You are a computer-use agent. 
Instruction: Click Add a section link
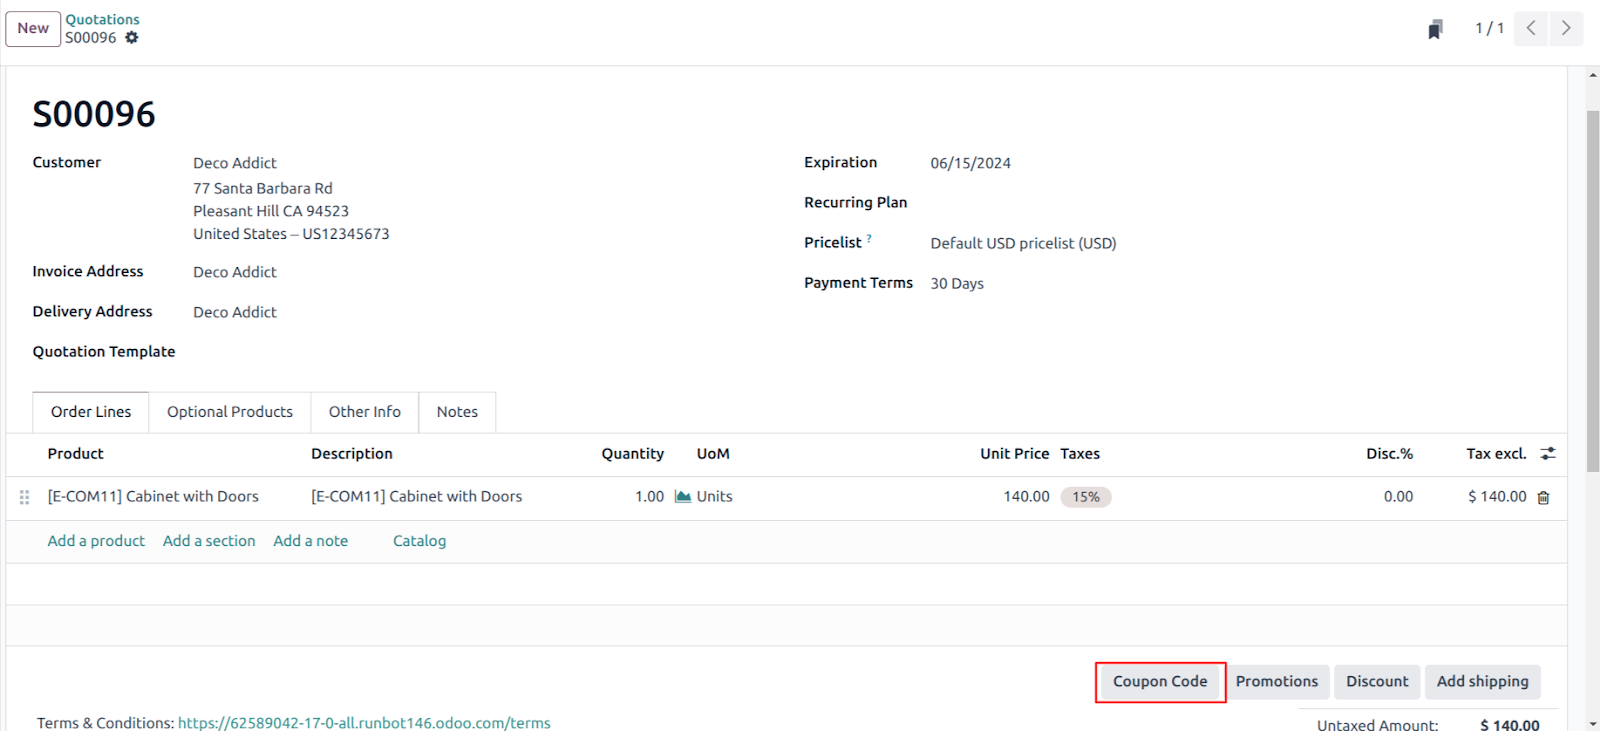click(x=209, y=541)
